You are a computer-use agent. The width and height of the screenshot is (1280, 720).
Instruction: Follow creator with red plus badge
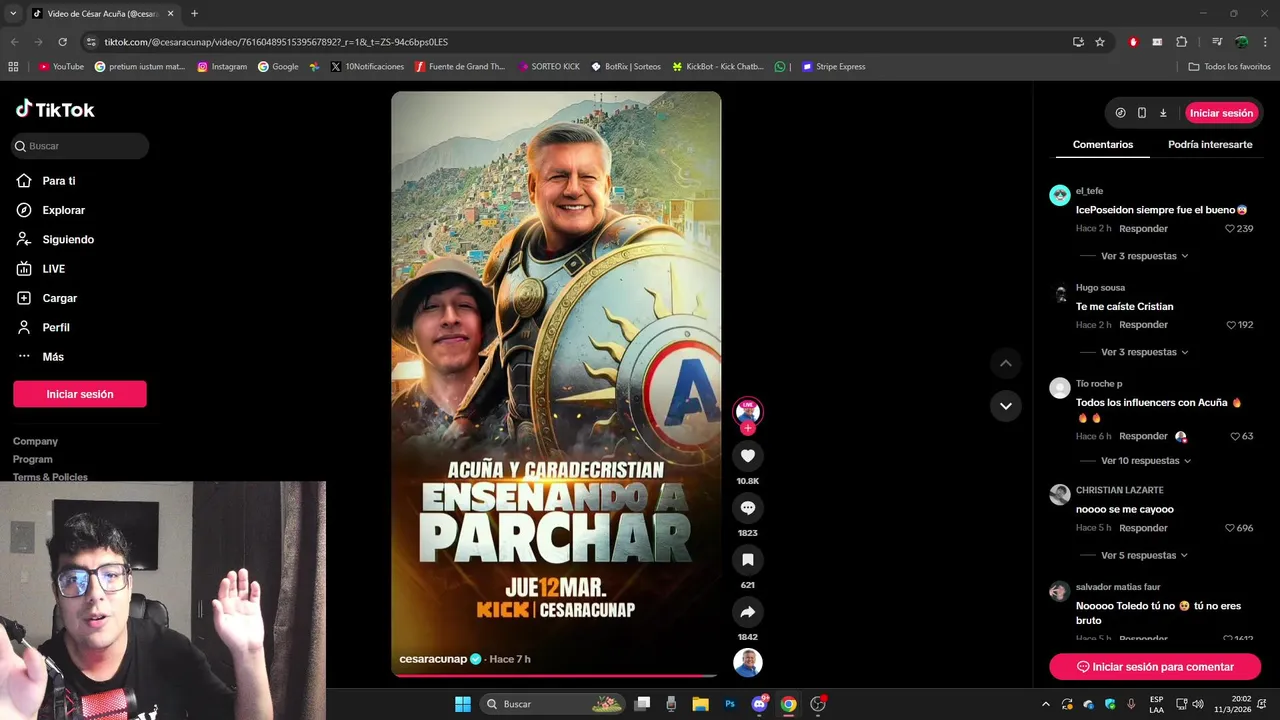pos(747,428)
